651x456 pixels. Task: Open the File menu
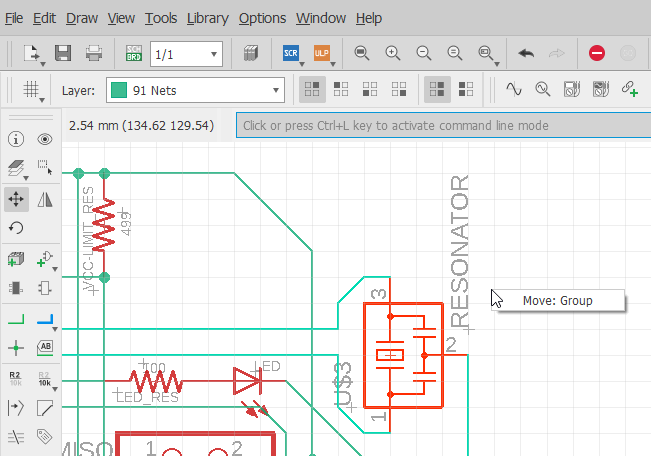click(x=14, y=18)
